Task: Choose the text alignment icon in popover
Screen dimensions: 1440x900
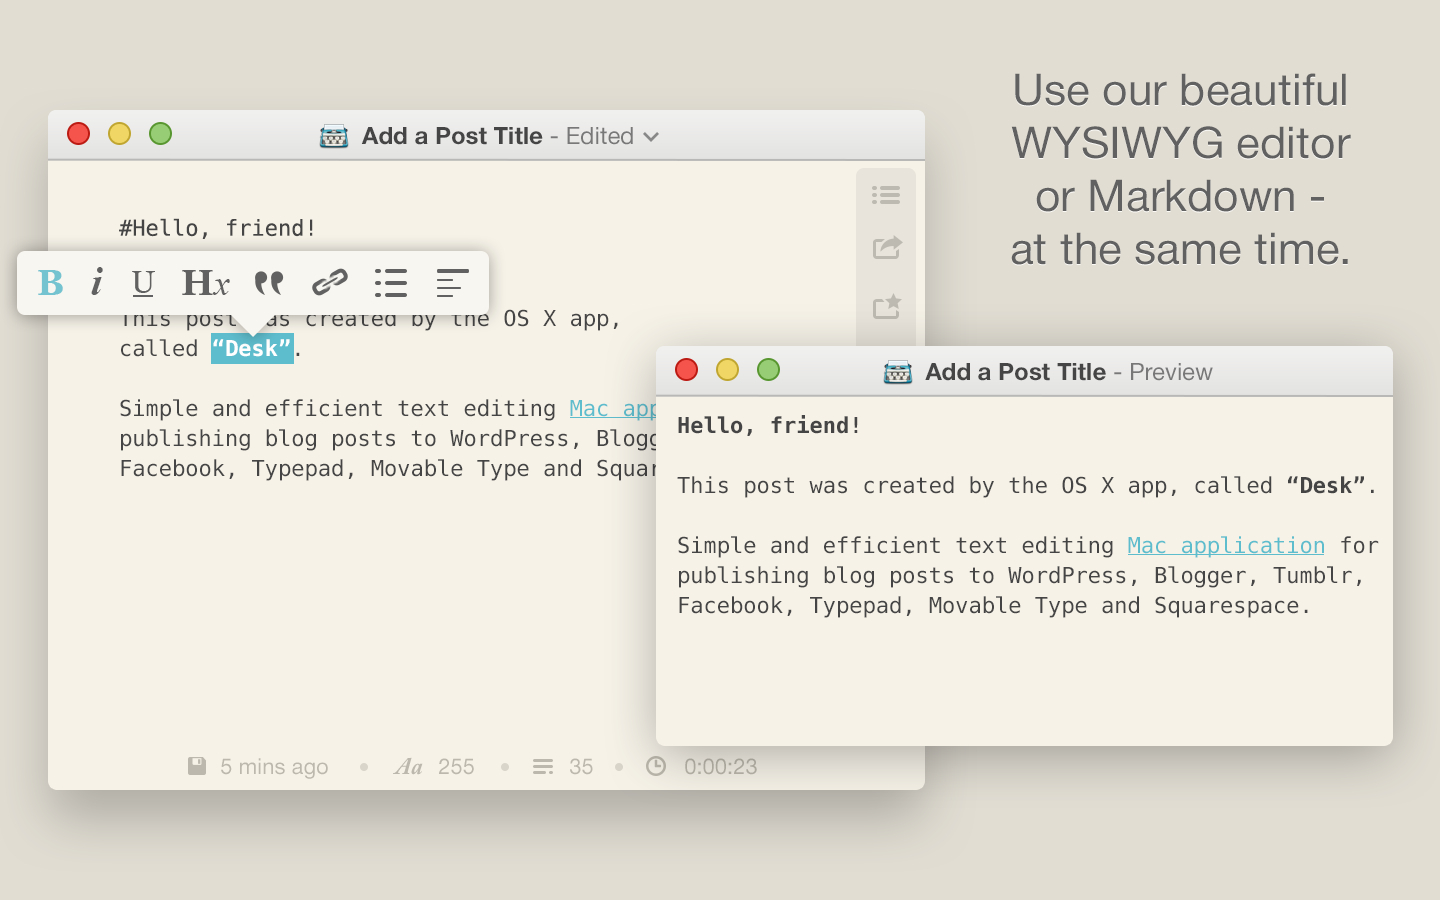Action: tap(452, 283)
